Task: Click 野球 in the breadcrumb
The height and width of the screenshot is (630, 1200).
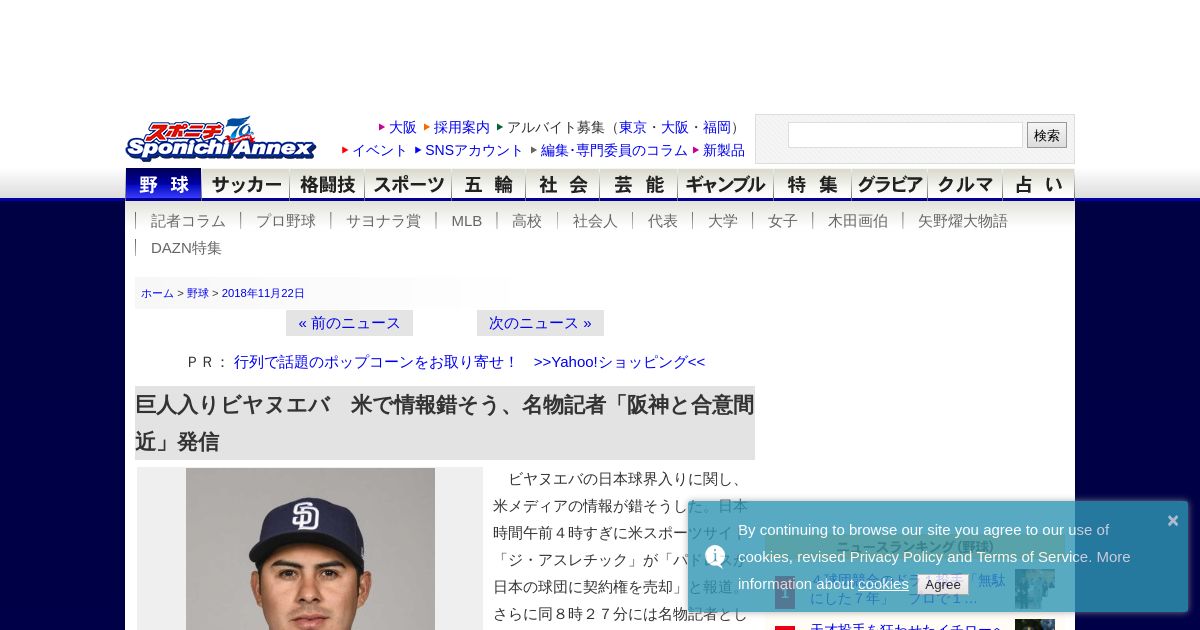Action: click(x=198, y=293)
